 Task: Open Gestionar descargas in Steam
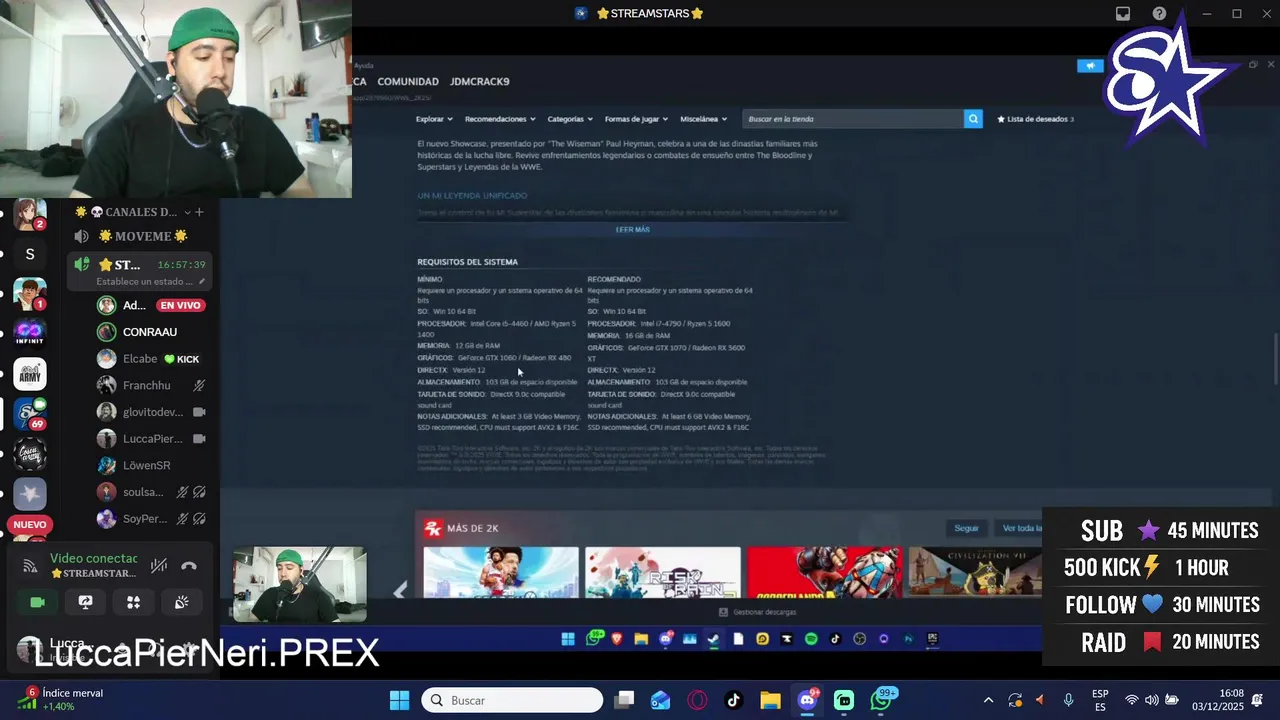(x=758, y=612)
